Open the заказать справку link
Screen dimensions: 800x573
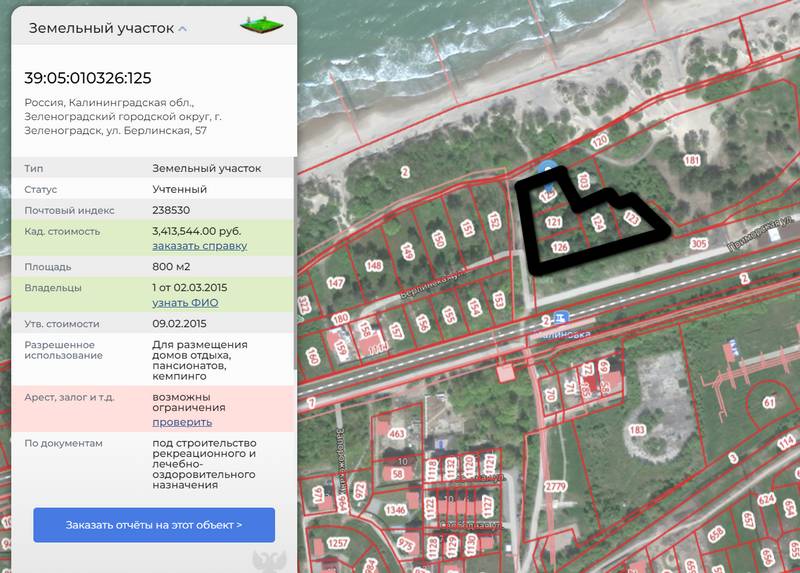click(x=199, y=246)
